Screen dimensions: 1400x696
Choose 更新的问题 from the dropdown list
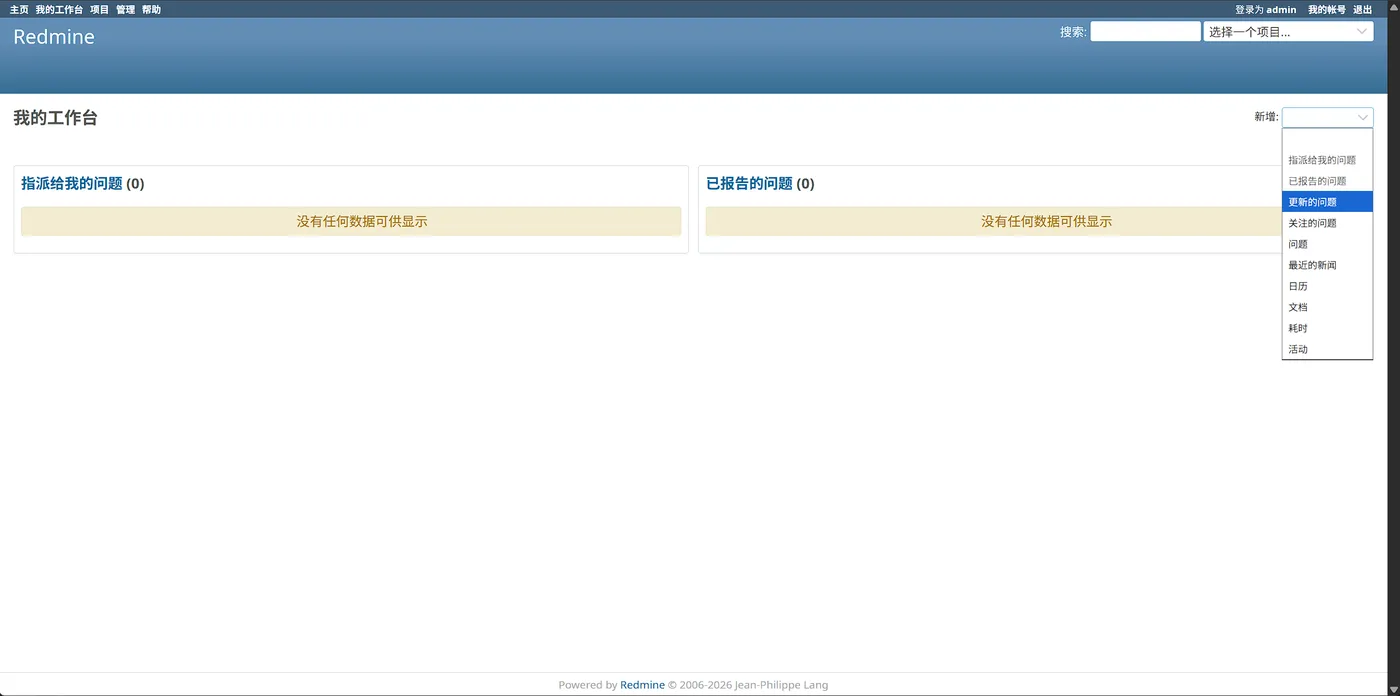1327,202
